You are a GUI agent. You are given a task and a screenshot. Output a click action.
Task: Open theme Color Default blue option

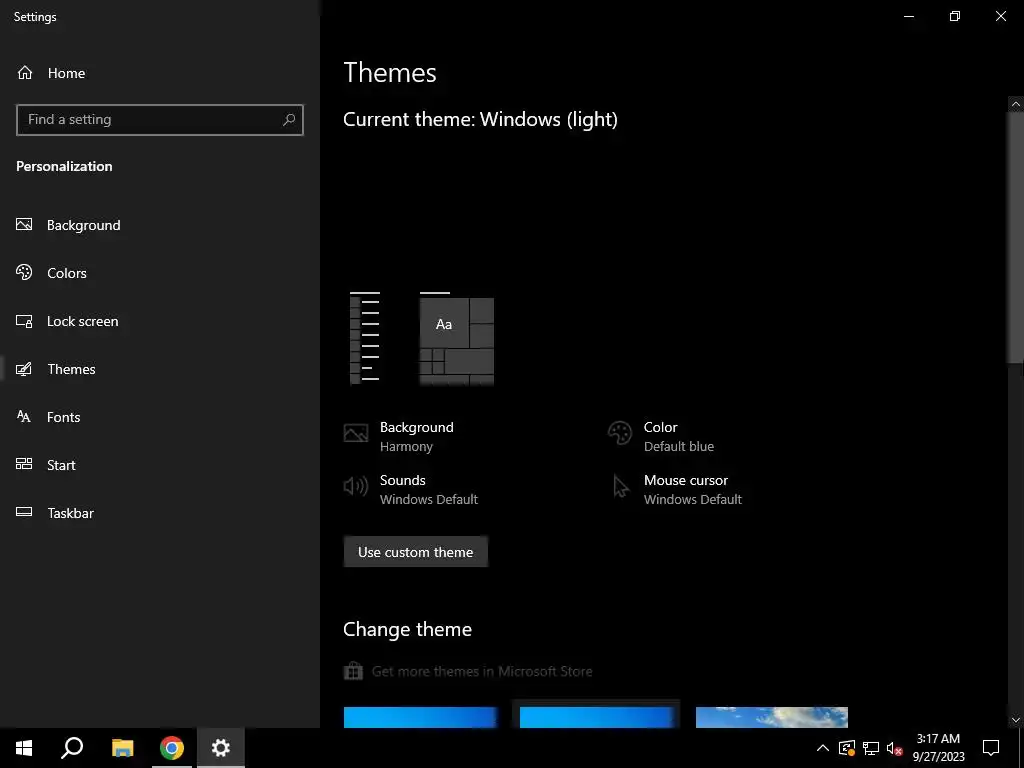[661, 436]
